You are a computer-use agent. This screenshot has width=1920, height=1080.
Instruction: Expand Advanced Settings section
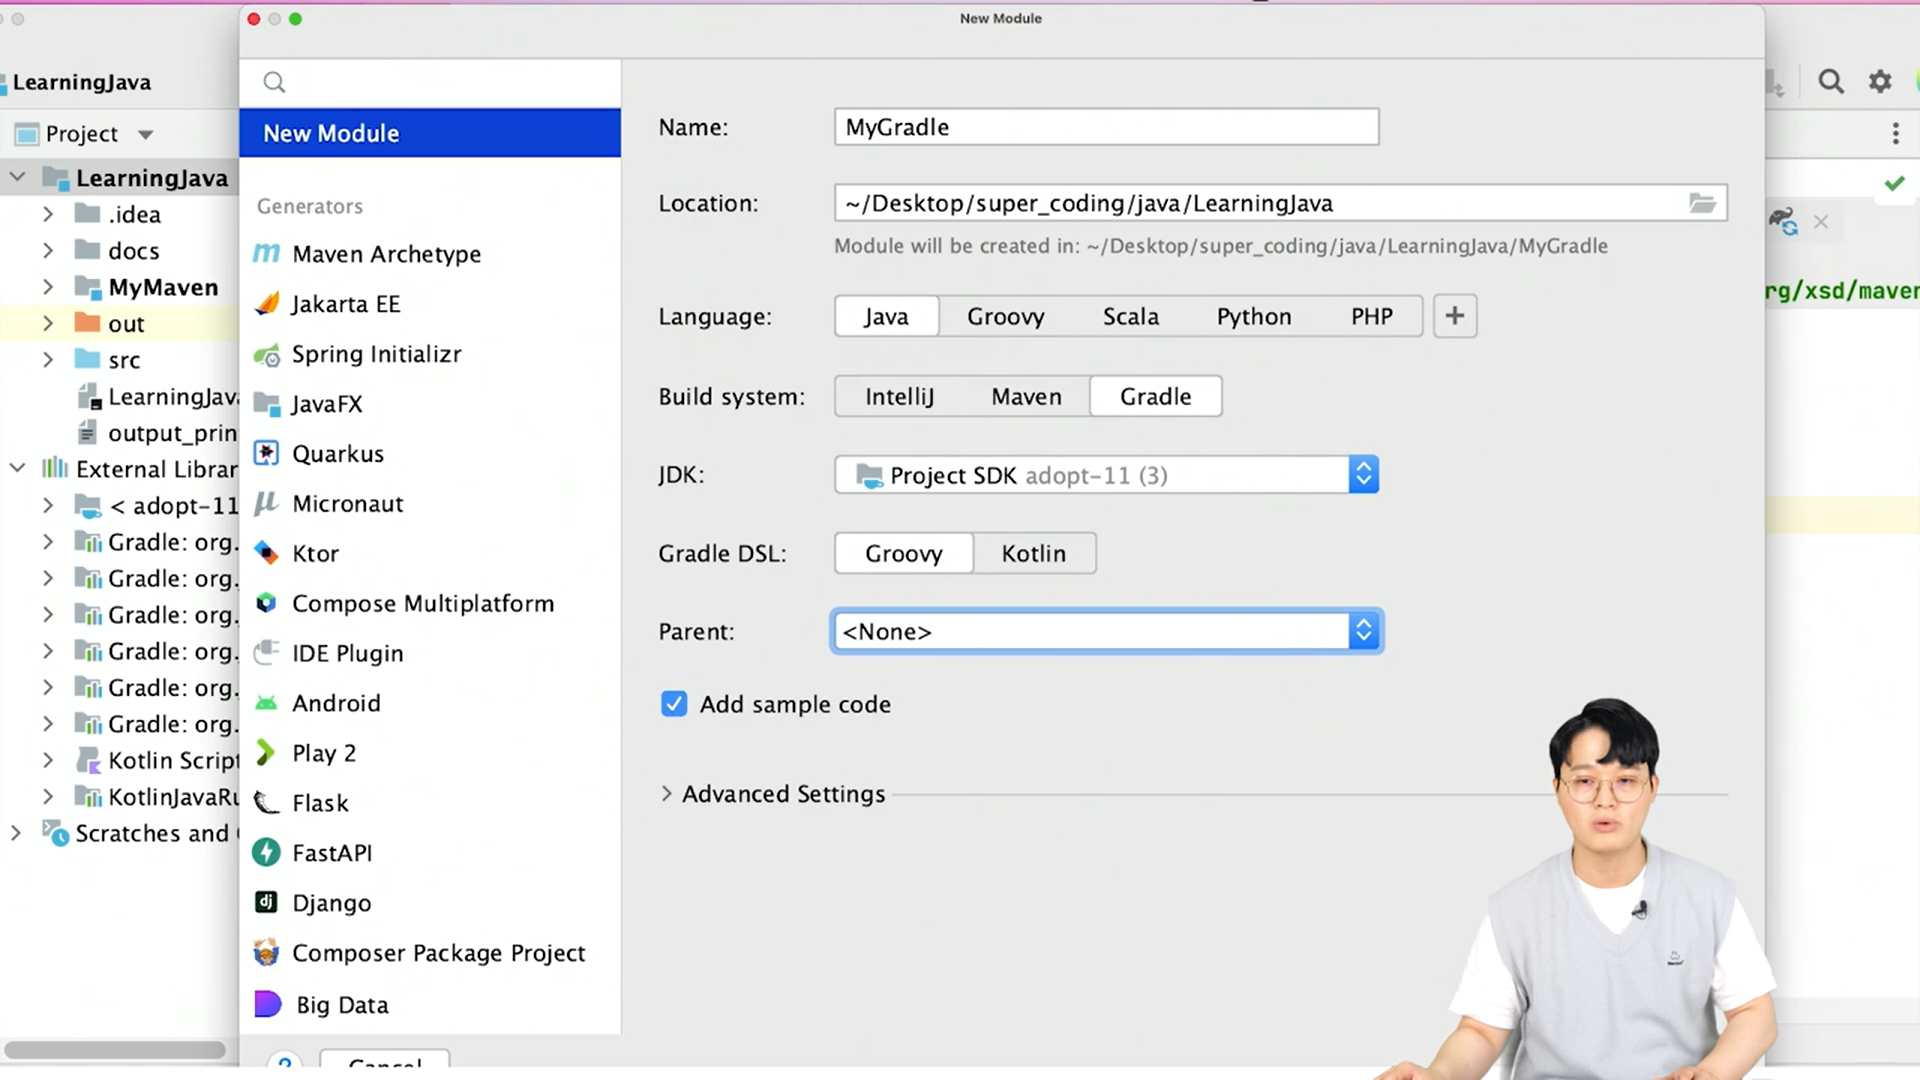(667, 794)
